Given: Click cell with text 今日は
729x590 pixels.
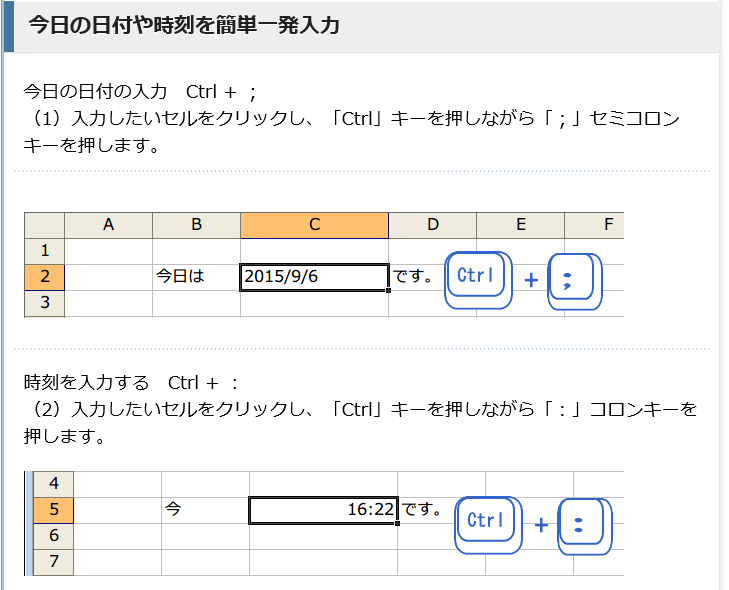Looking at the screenshot, I should (x=181, y=277).
